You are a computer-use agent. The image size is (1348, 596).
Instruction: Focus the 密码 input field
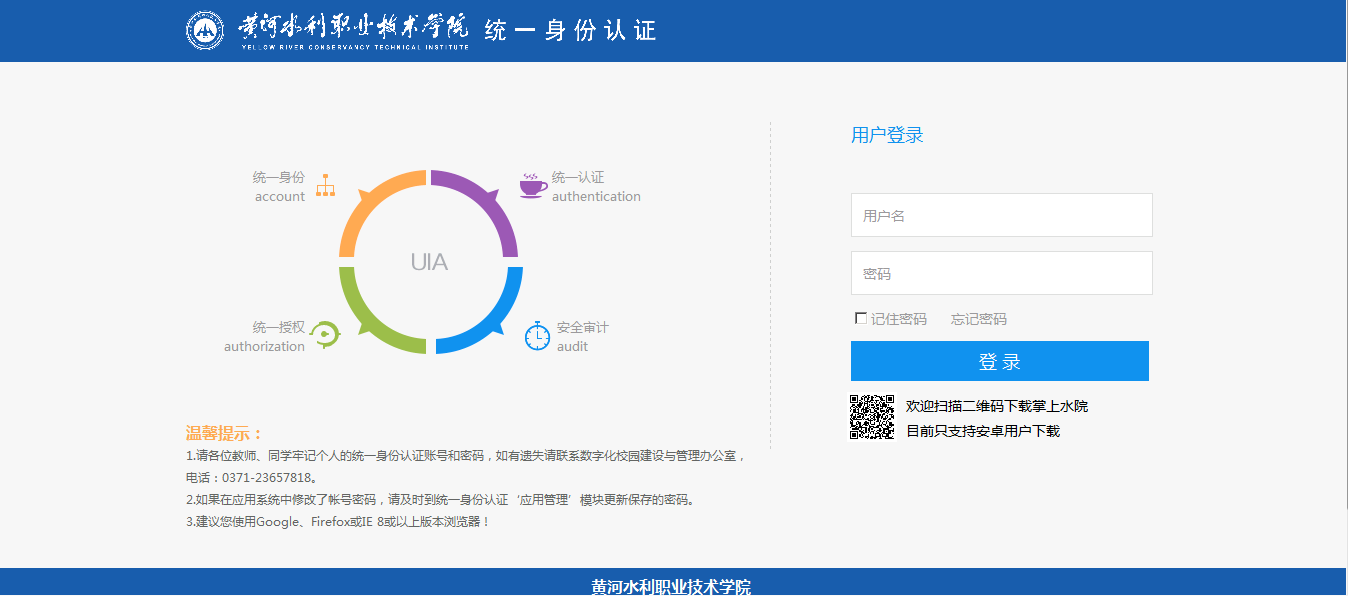[1001, 273]
